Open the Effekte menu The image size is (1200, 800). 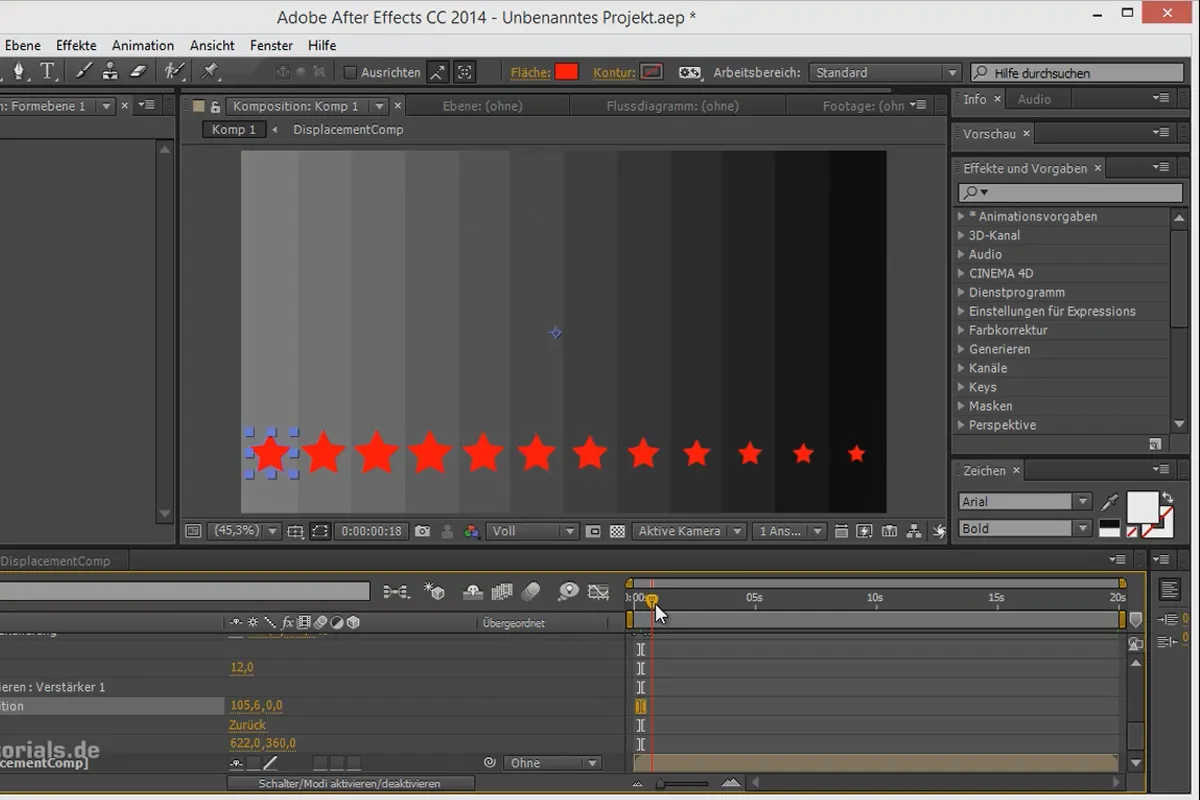76,45
